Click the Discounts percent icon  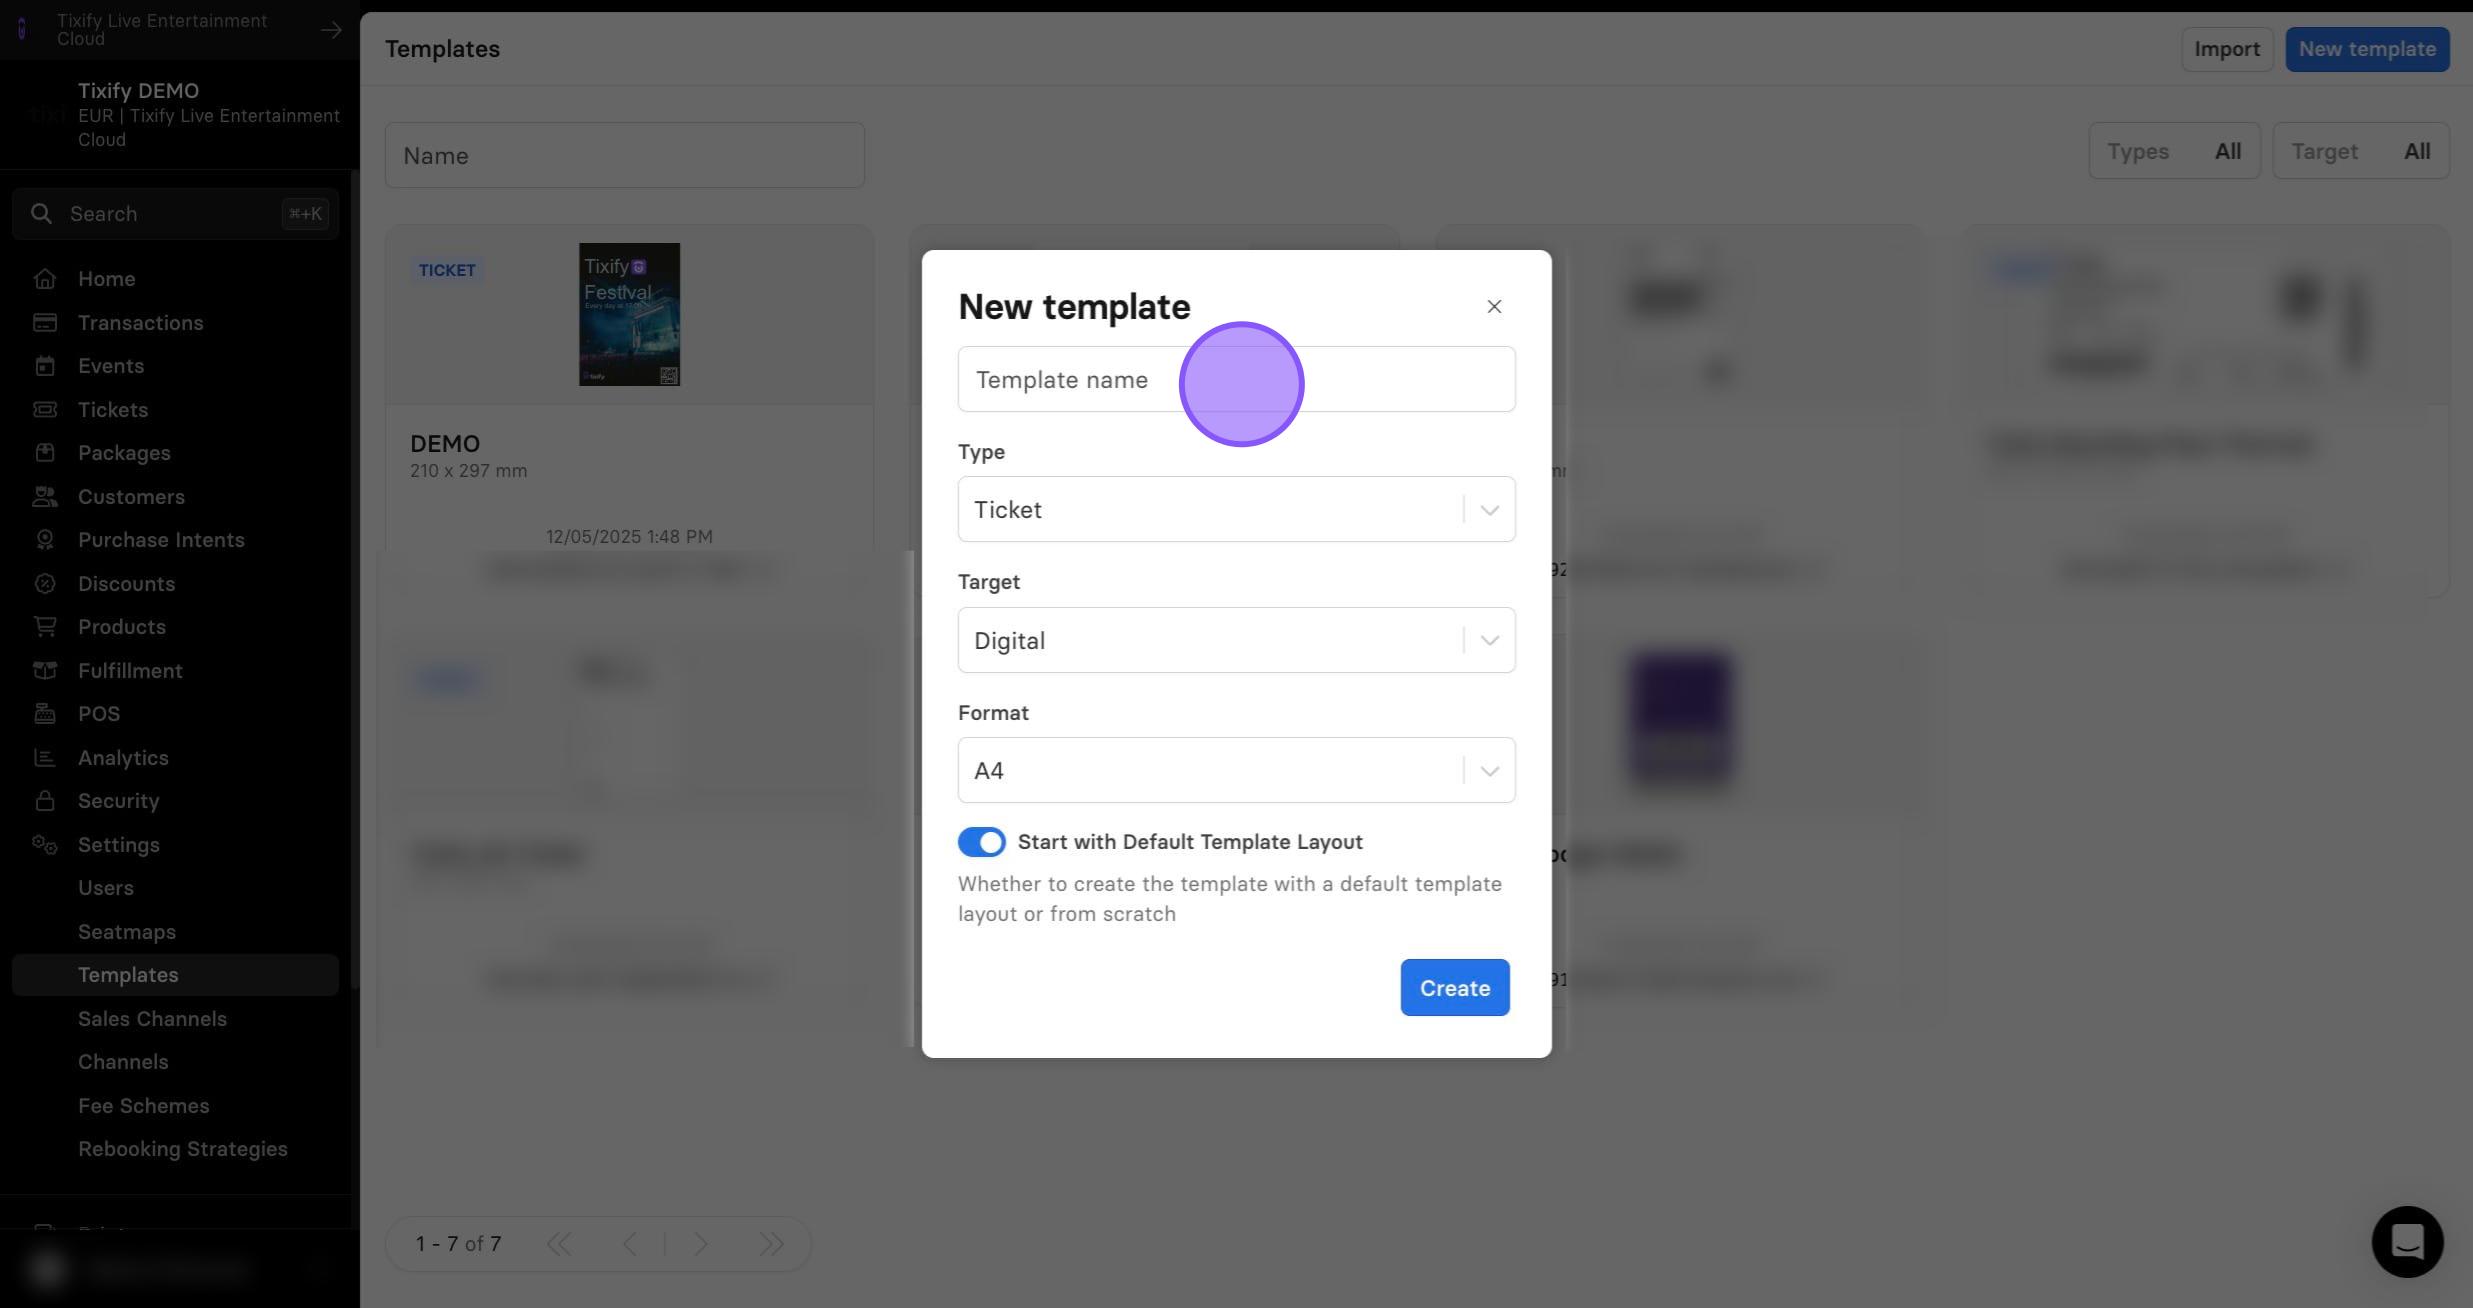45,583
